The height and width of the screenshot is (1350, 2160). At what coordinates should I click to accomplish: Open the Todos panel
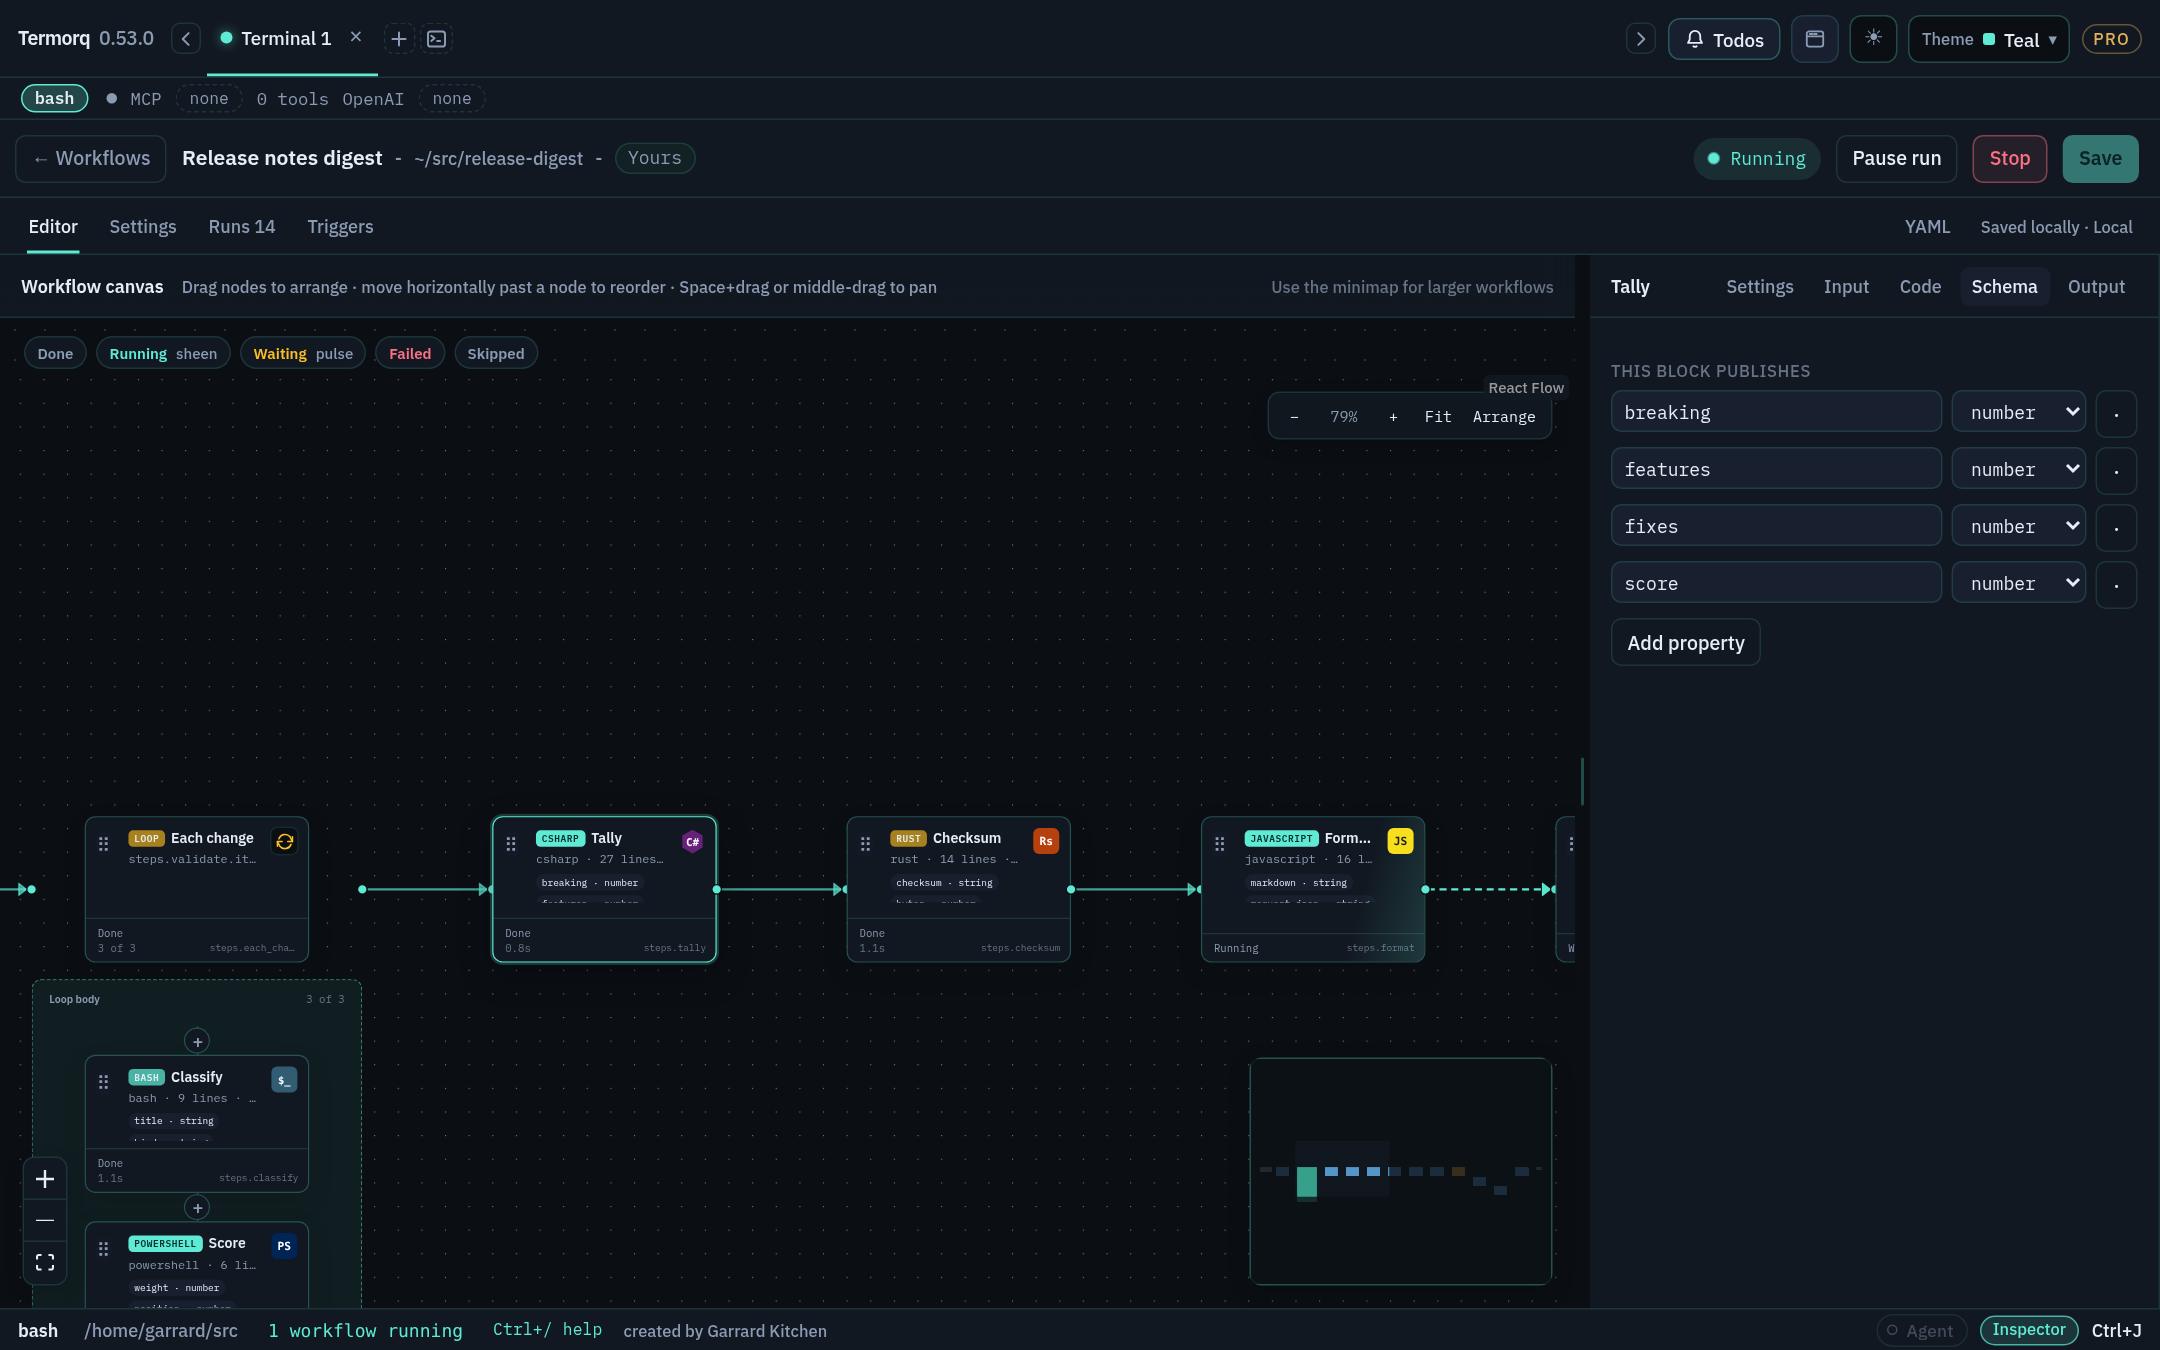[1724, 39]
